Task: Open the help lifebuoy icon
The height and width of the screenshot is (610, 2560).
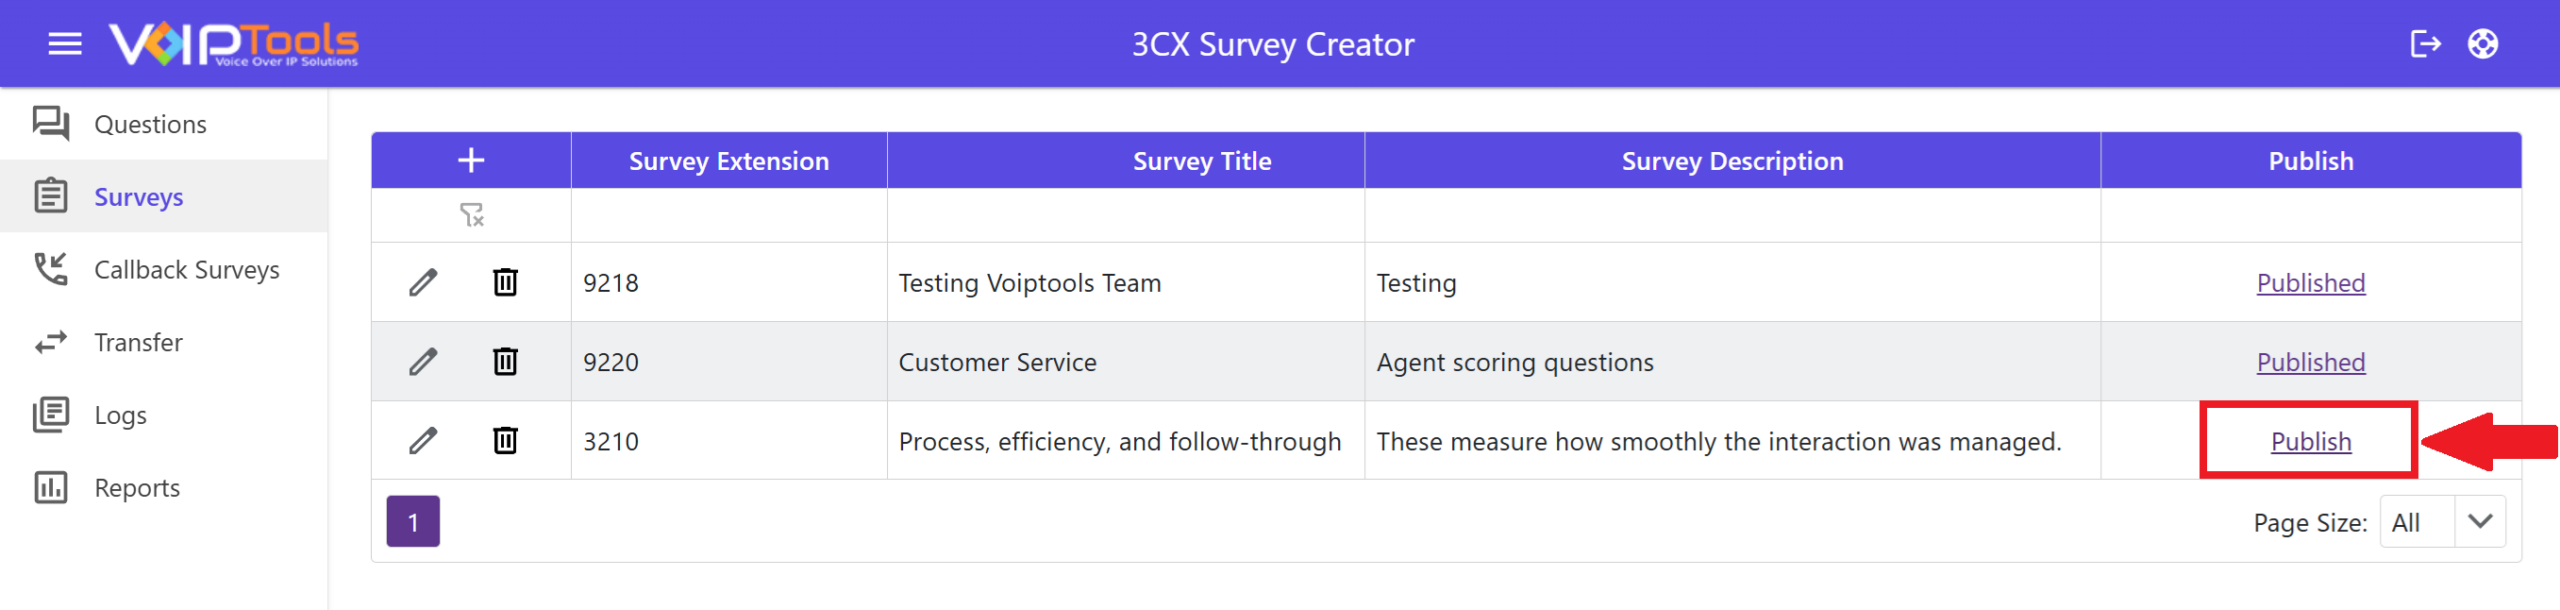Action: coord(2482,44)
